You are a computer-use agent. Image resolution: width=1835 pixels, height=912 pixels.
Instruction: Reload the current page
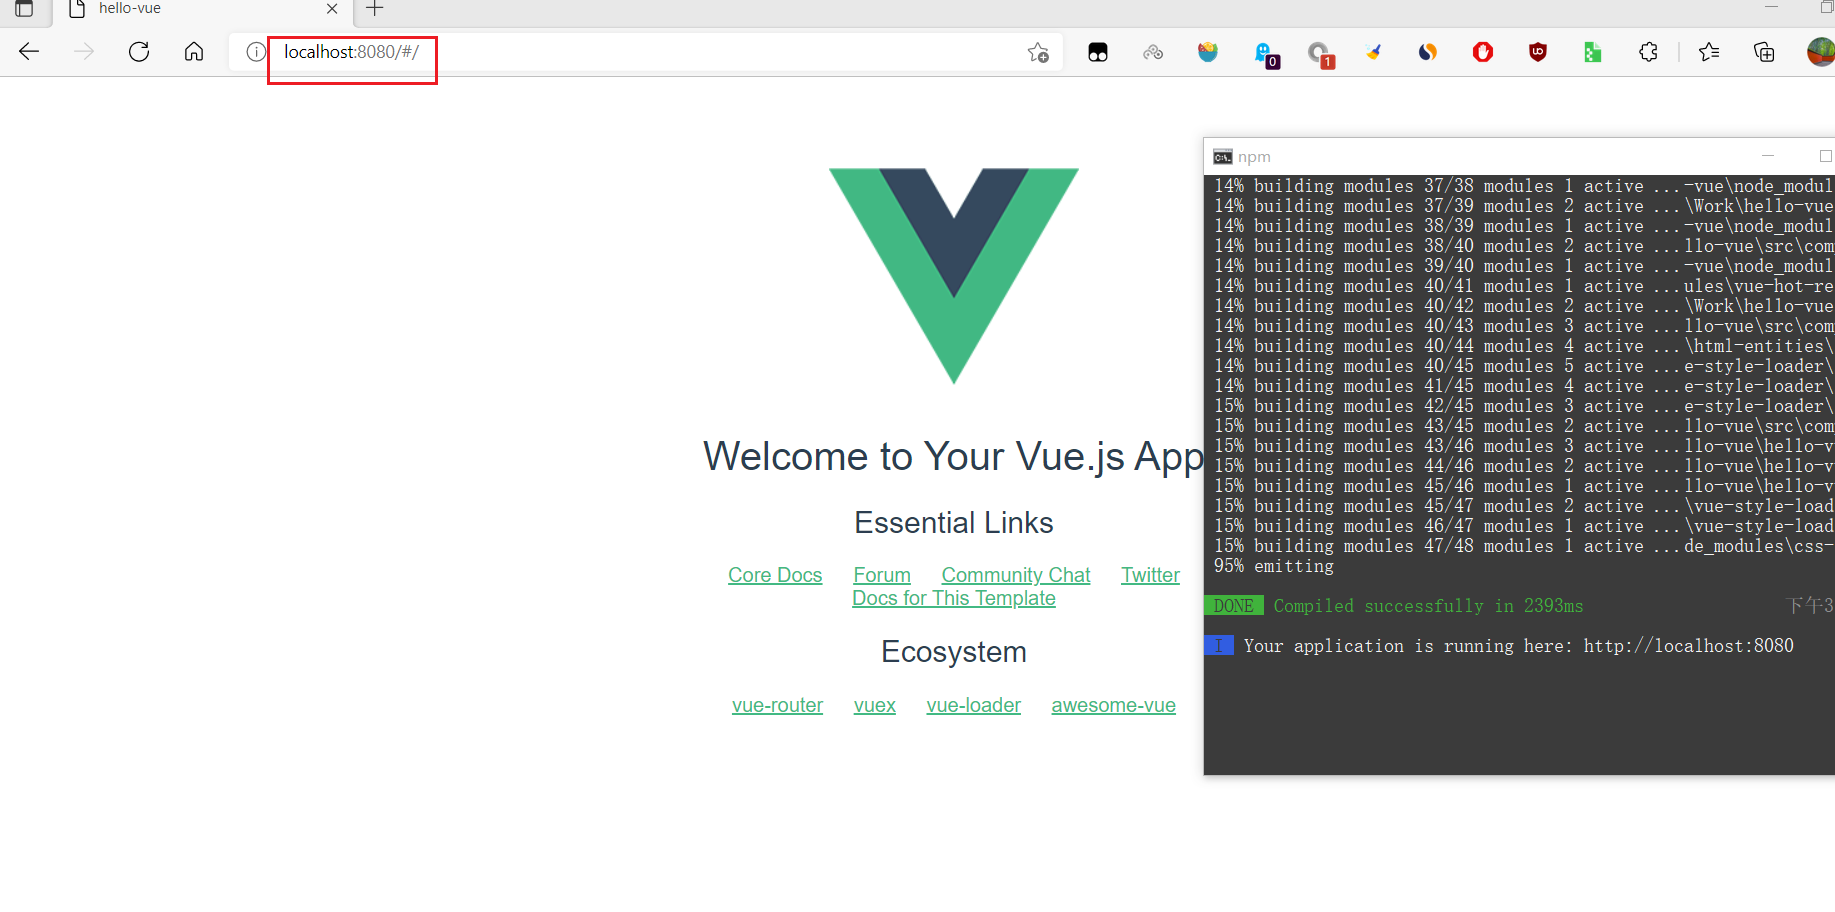(139, 52)
